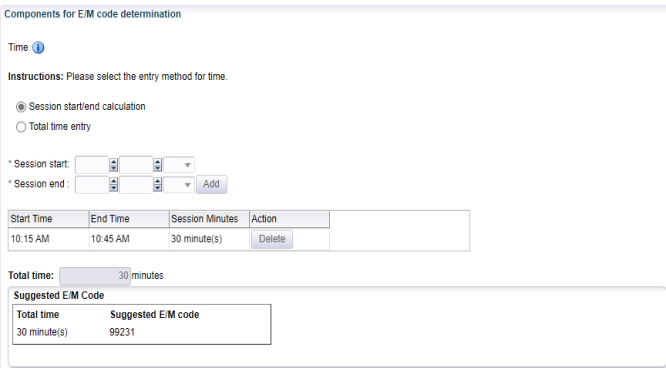Delete the 10:15 AM session row
The width and height of the screenshot is (666, 368).
pos(272,239)
